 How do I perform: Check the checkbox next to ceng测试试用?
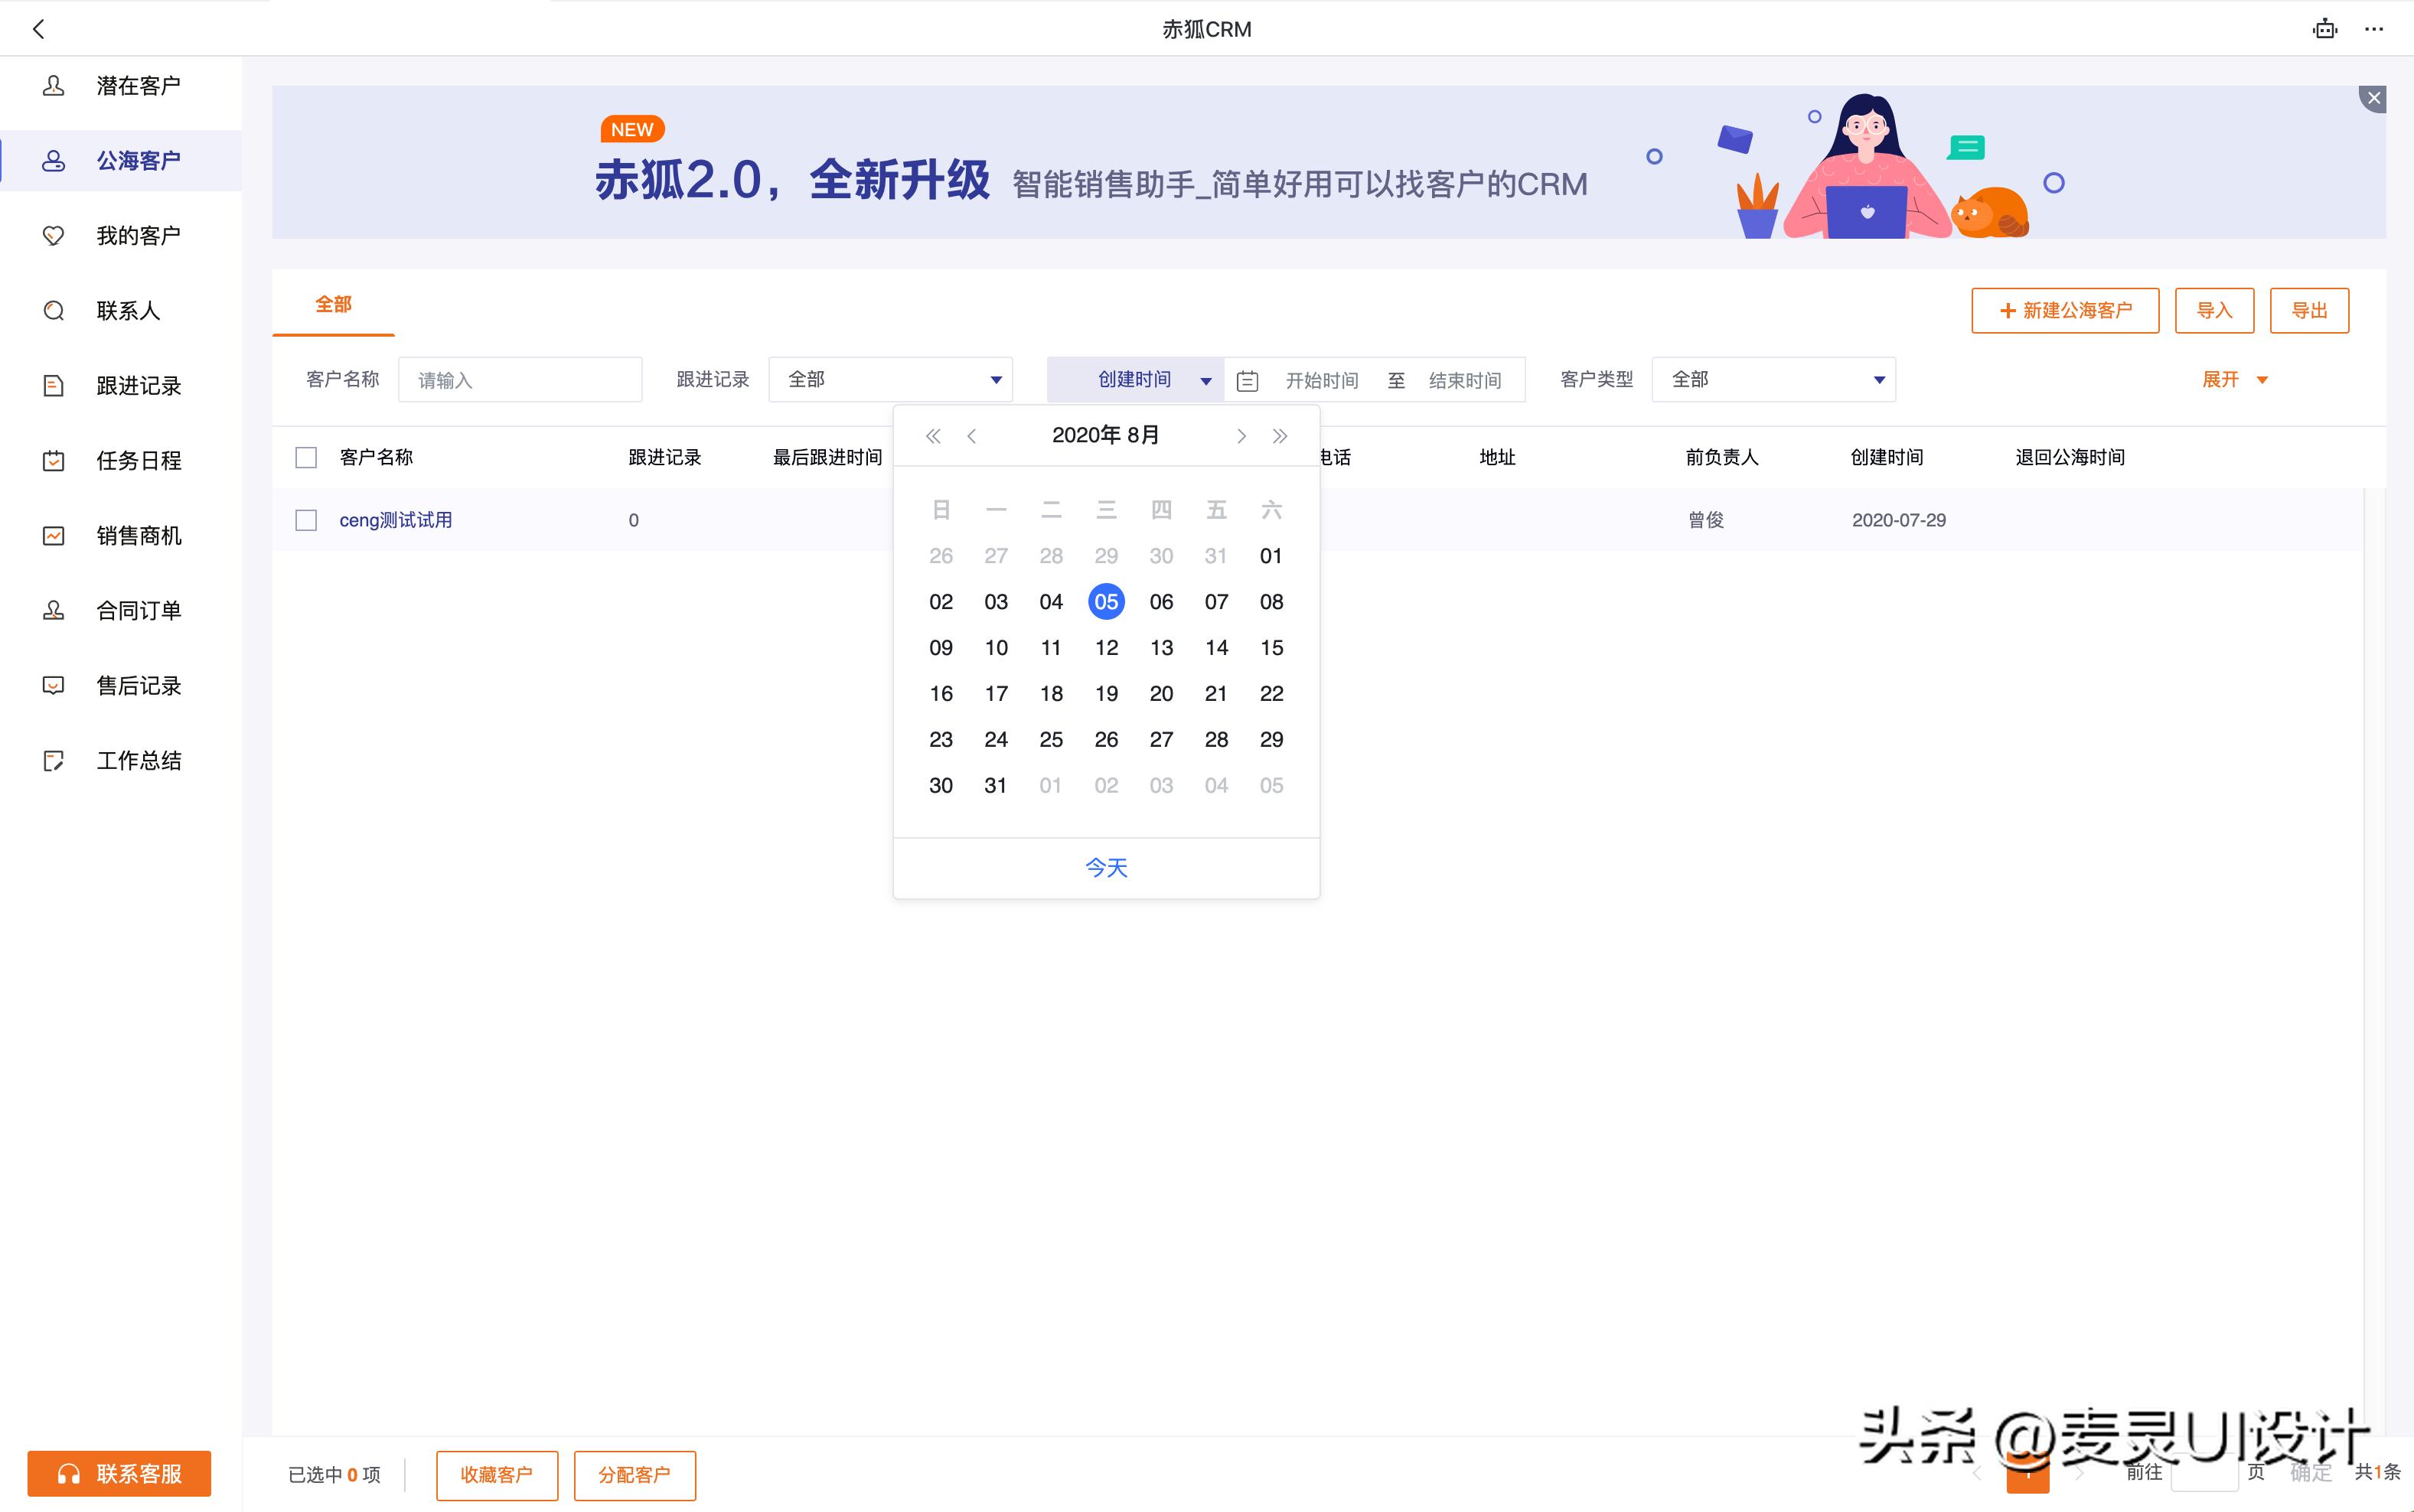coord(306,520)
